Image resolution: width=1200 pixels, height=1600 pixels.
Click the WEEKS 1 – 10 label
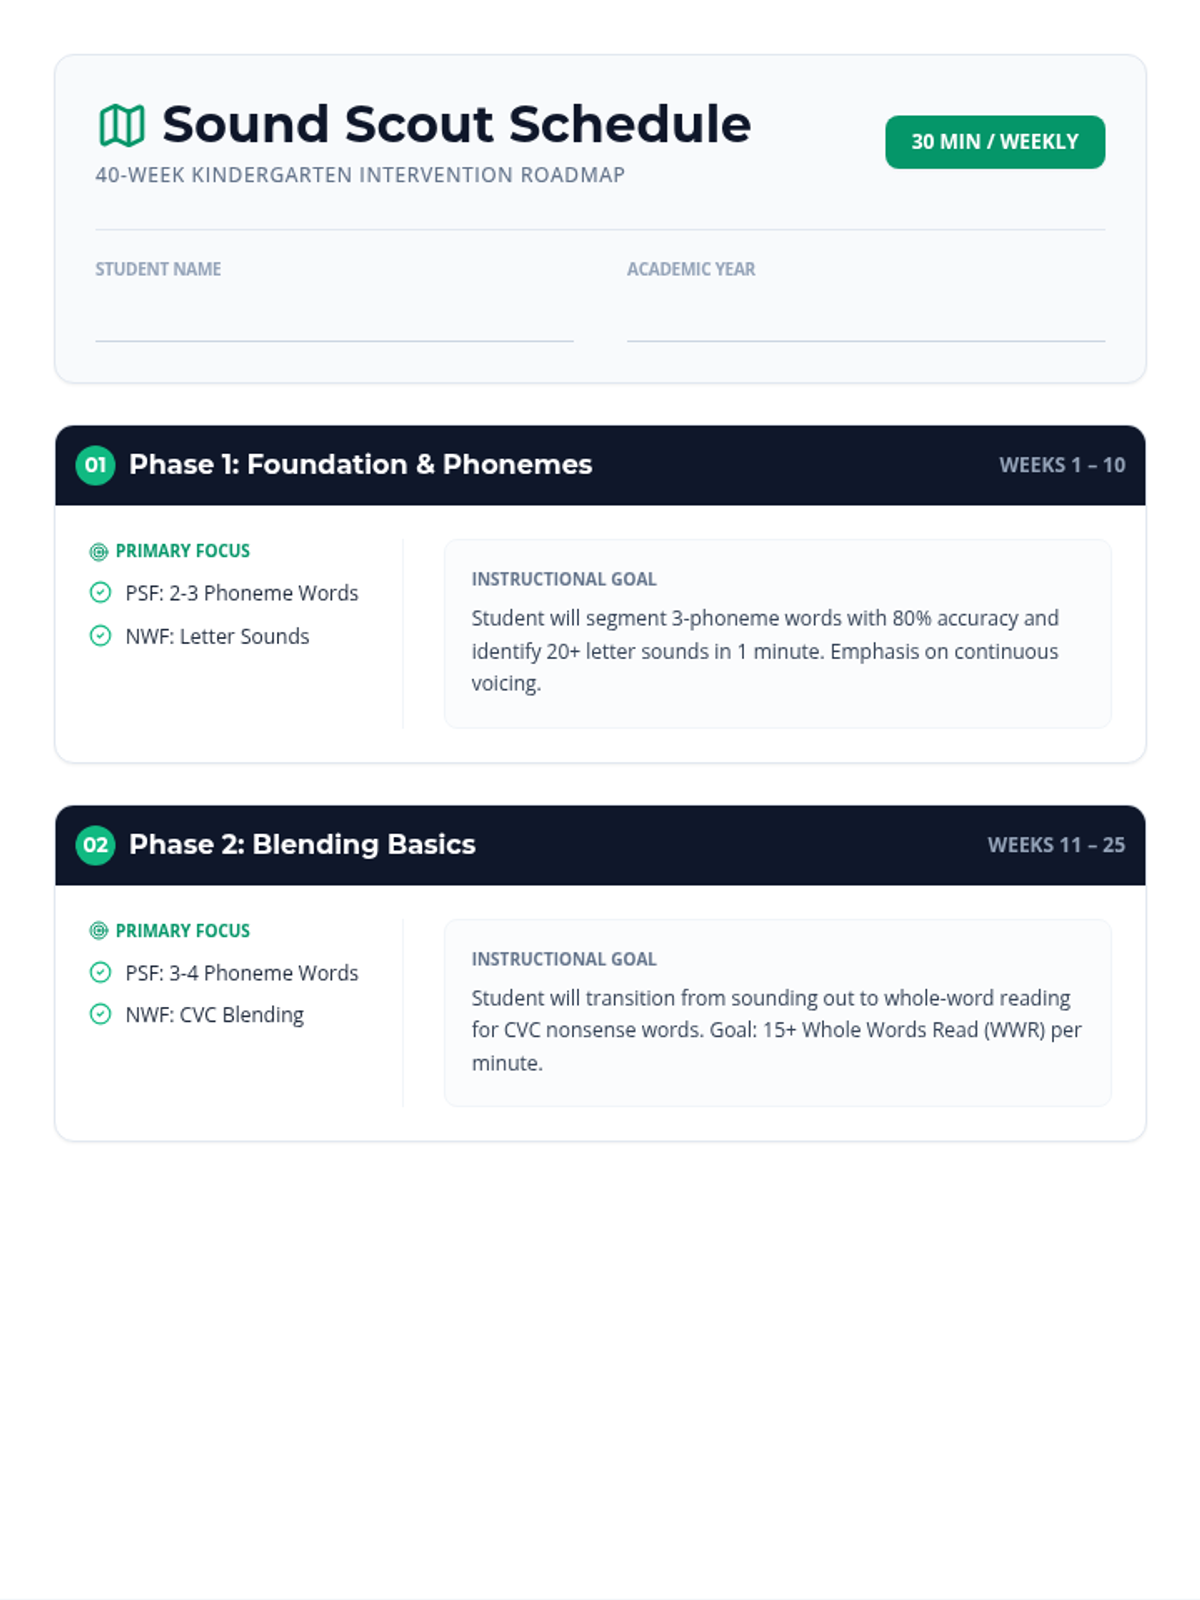click(x=1062, y=465)
